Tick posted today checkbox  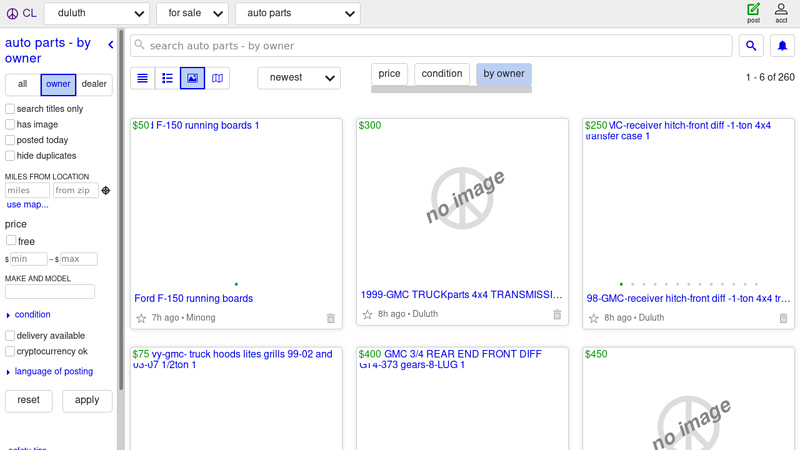pyautogui.click(x=10, y=140)
